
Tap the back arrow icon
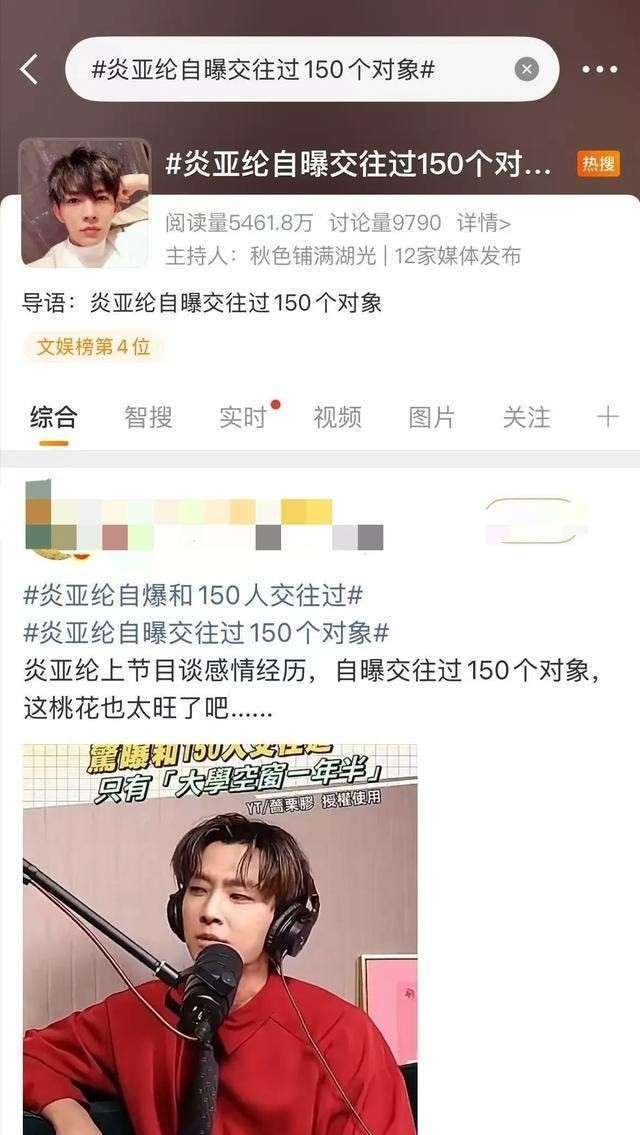click(x=29, y=69)
